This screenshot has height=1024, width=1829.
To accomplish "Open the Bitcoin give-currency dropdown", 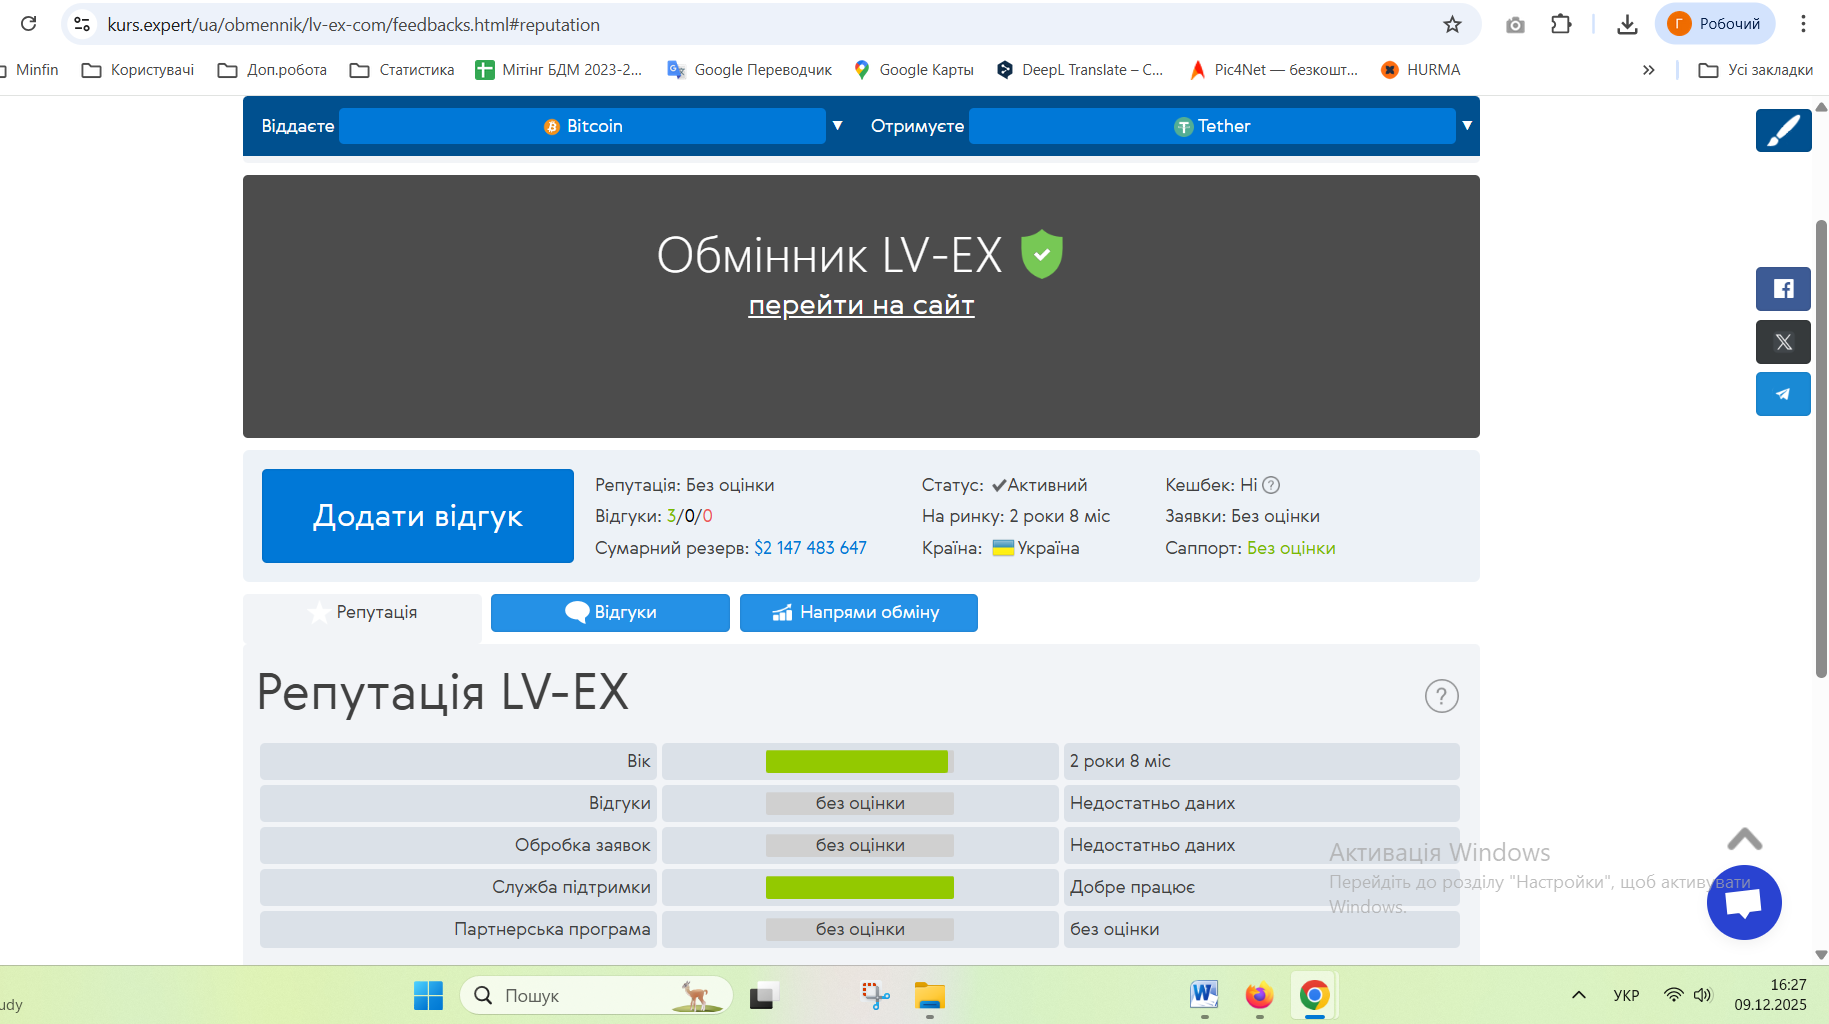I will coord(582,126).
